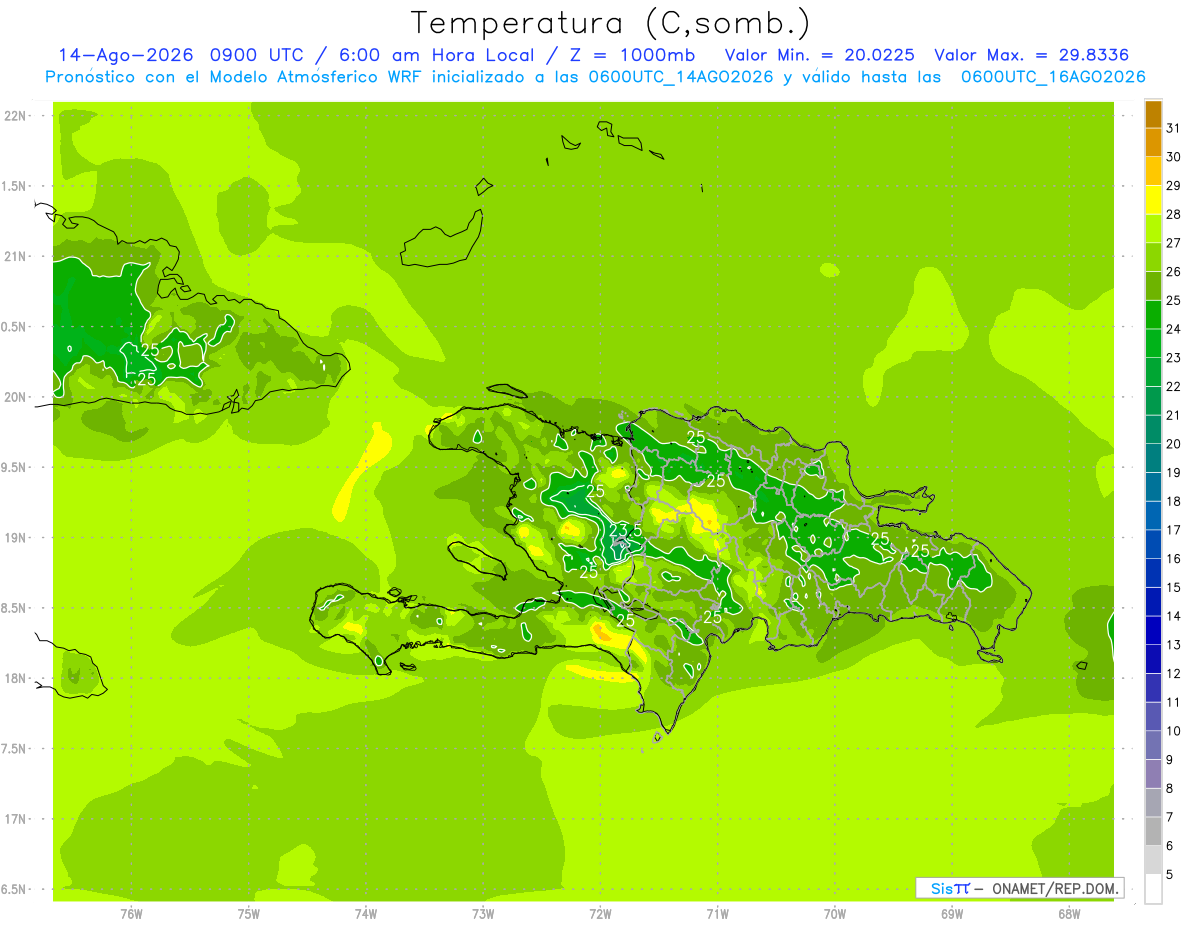Click the legend value "8"
The width and height of the screenshot is (1200, 927).
click(x=1169, y=789)
